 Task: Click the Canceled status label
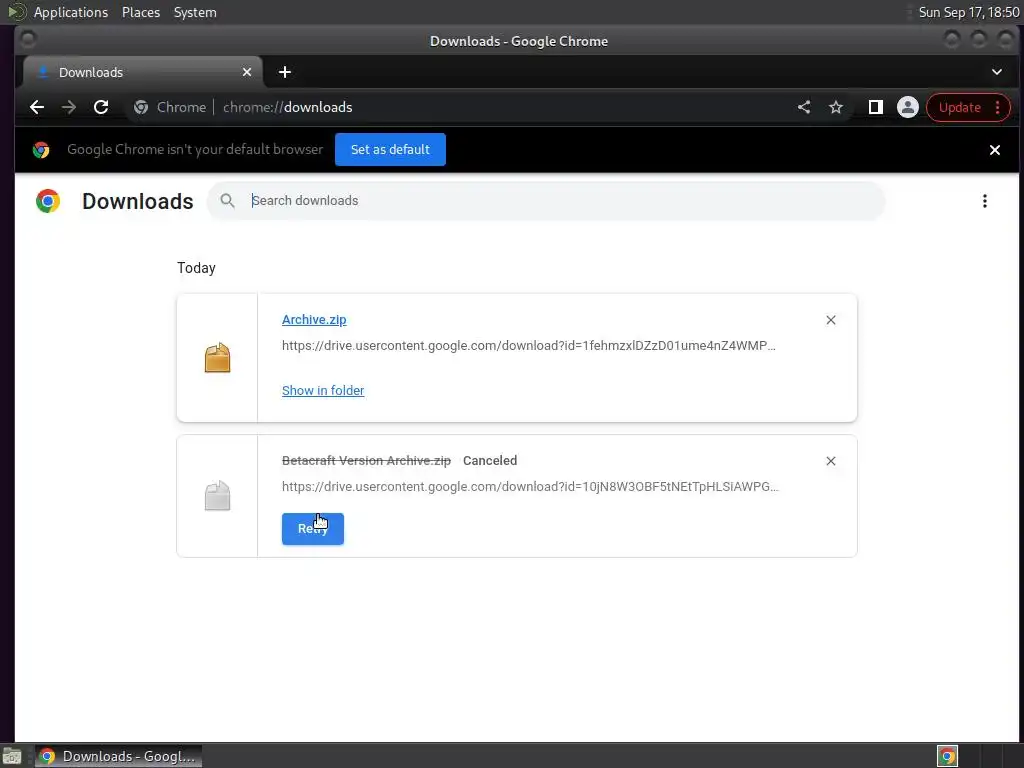click(x=490, y=460)
